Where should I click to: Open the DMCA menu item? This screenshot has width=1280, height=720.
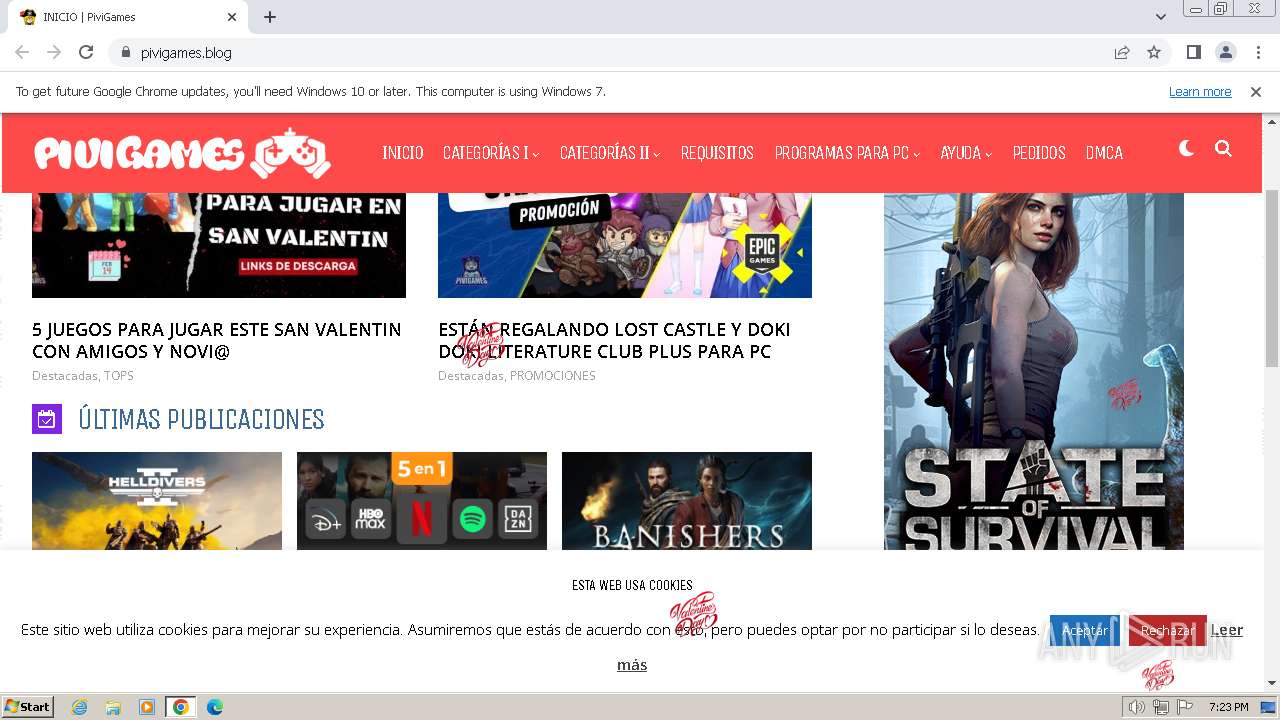click(1104, 153)
